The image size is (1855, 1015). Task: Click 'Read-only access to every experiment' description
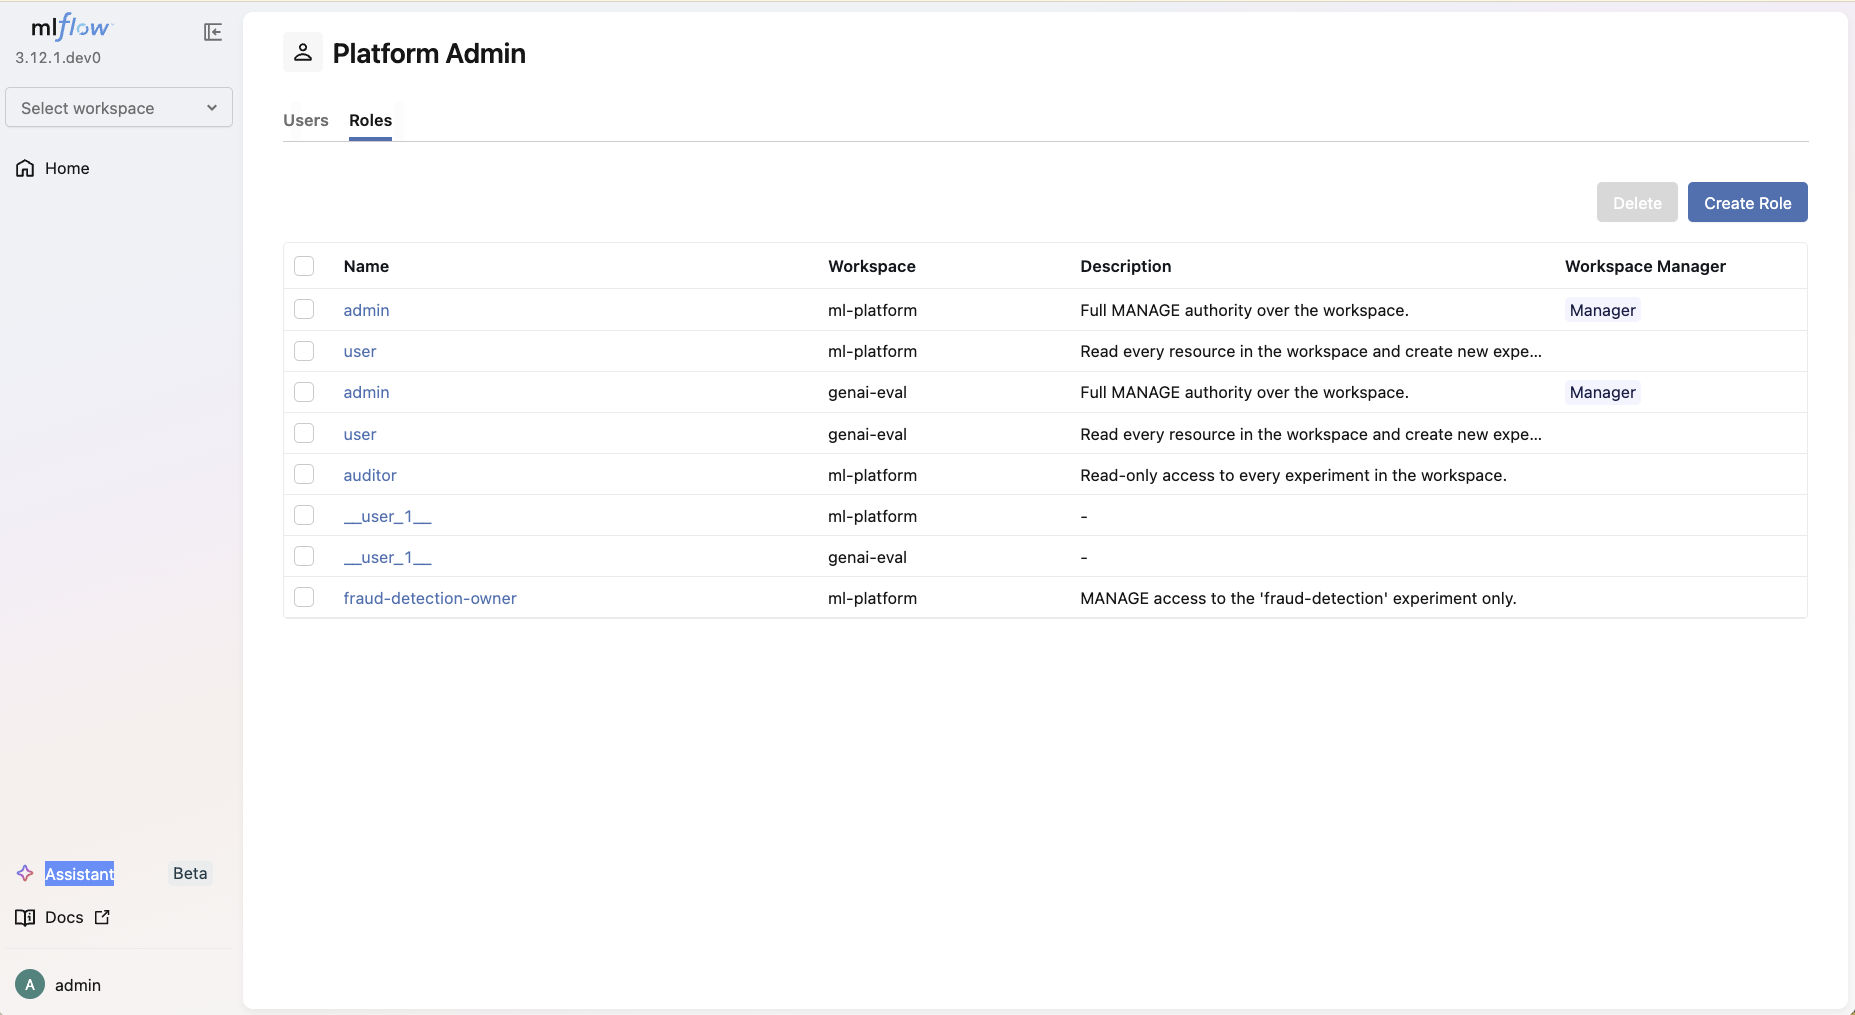[1293, 475]
